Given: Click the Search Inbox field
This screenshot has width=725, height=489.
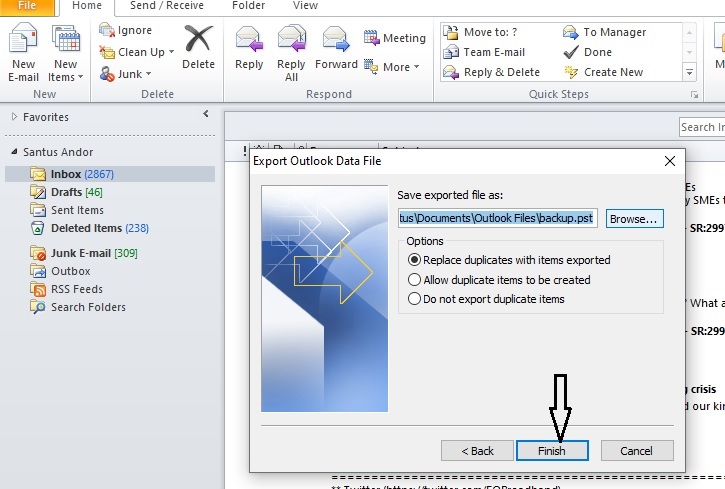Looking at the screenshot, I should click(702, 127).
